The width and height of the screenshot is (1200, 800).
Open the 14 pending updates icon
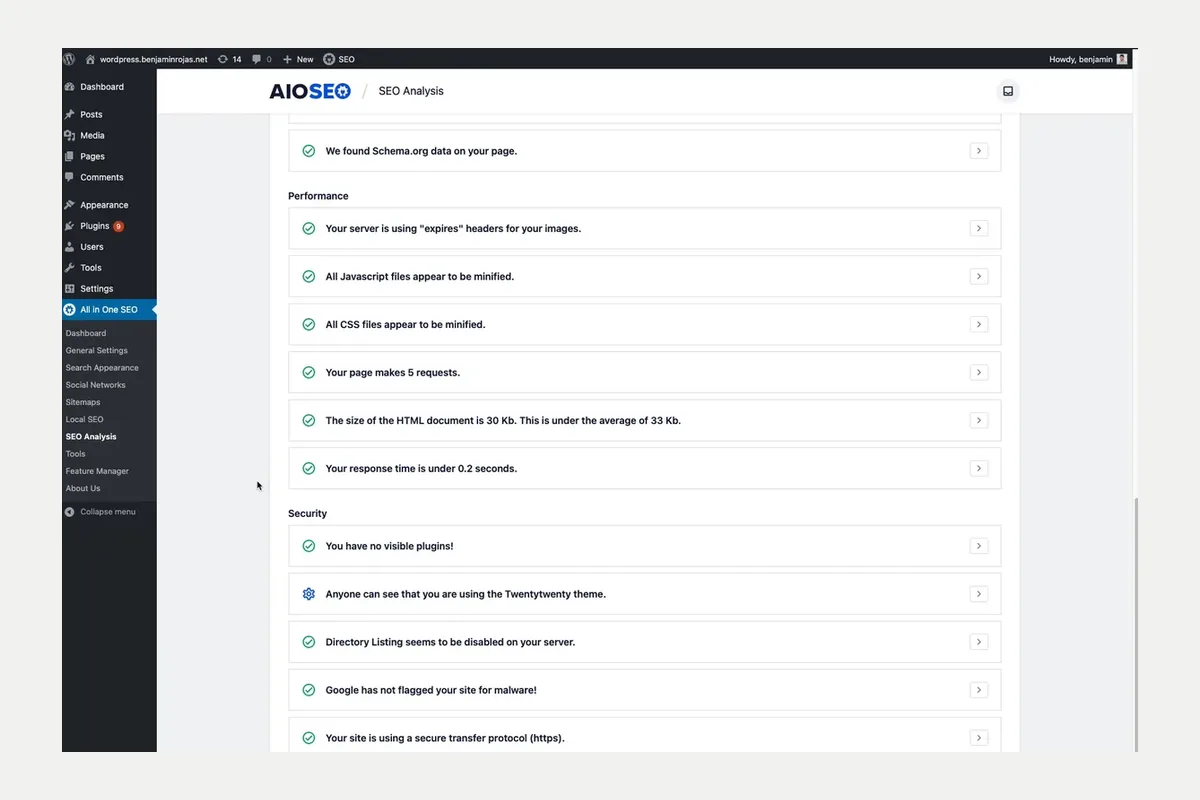click(x=222, y=59)
